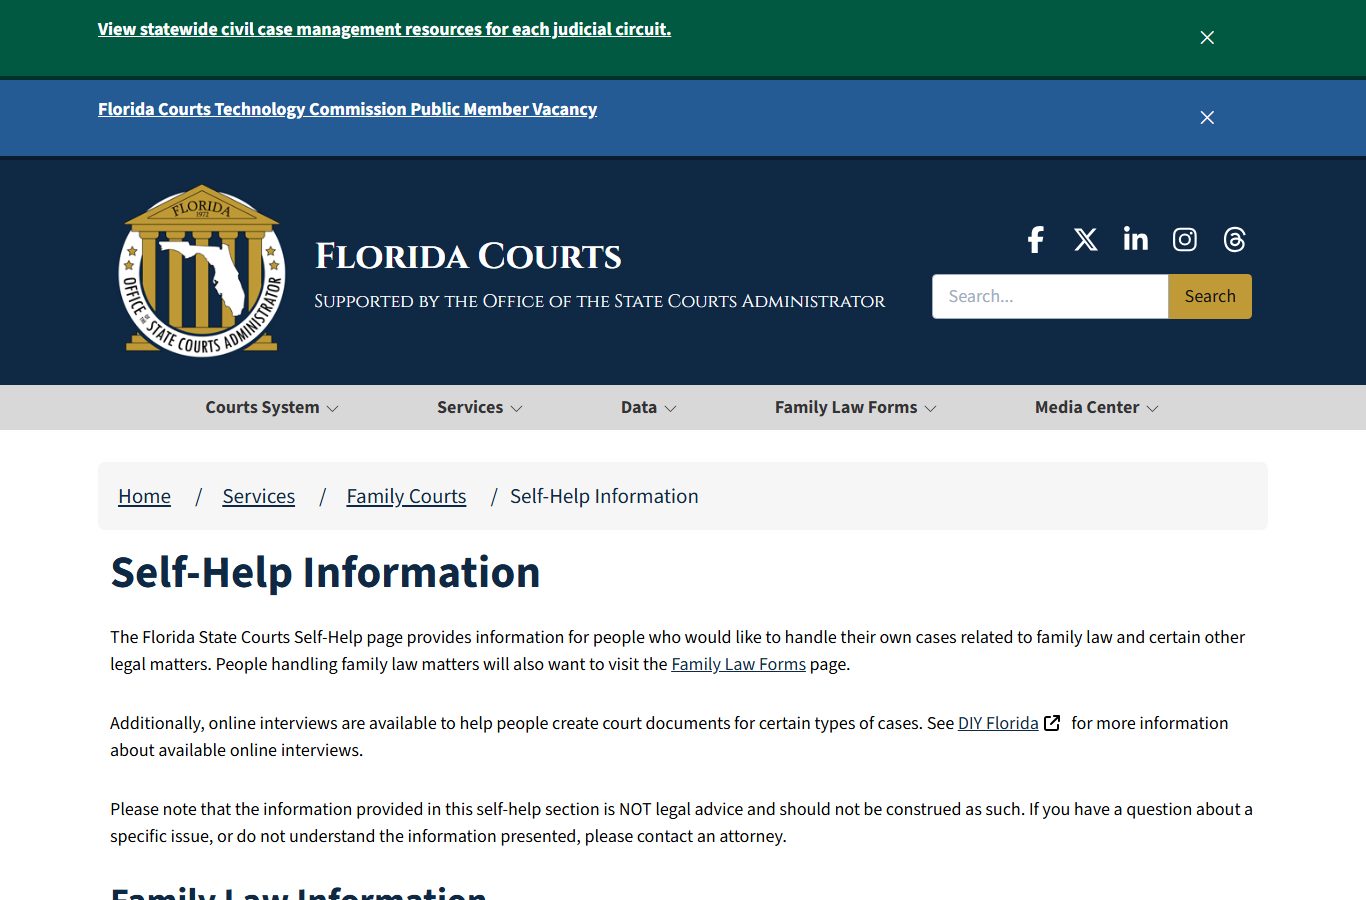1366x900 pixels.
Task: Open the Family Law Forms page link in paragraph
Action: pyautogui.click(x=738, y=664)
